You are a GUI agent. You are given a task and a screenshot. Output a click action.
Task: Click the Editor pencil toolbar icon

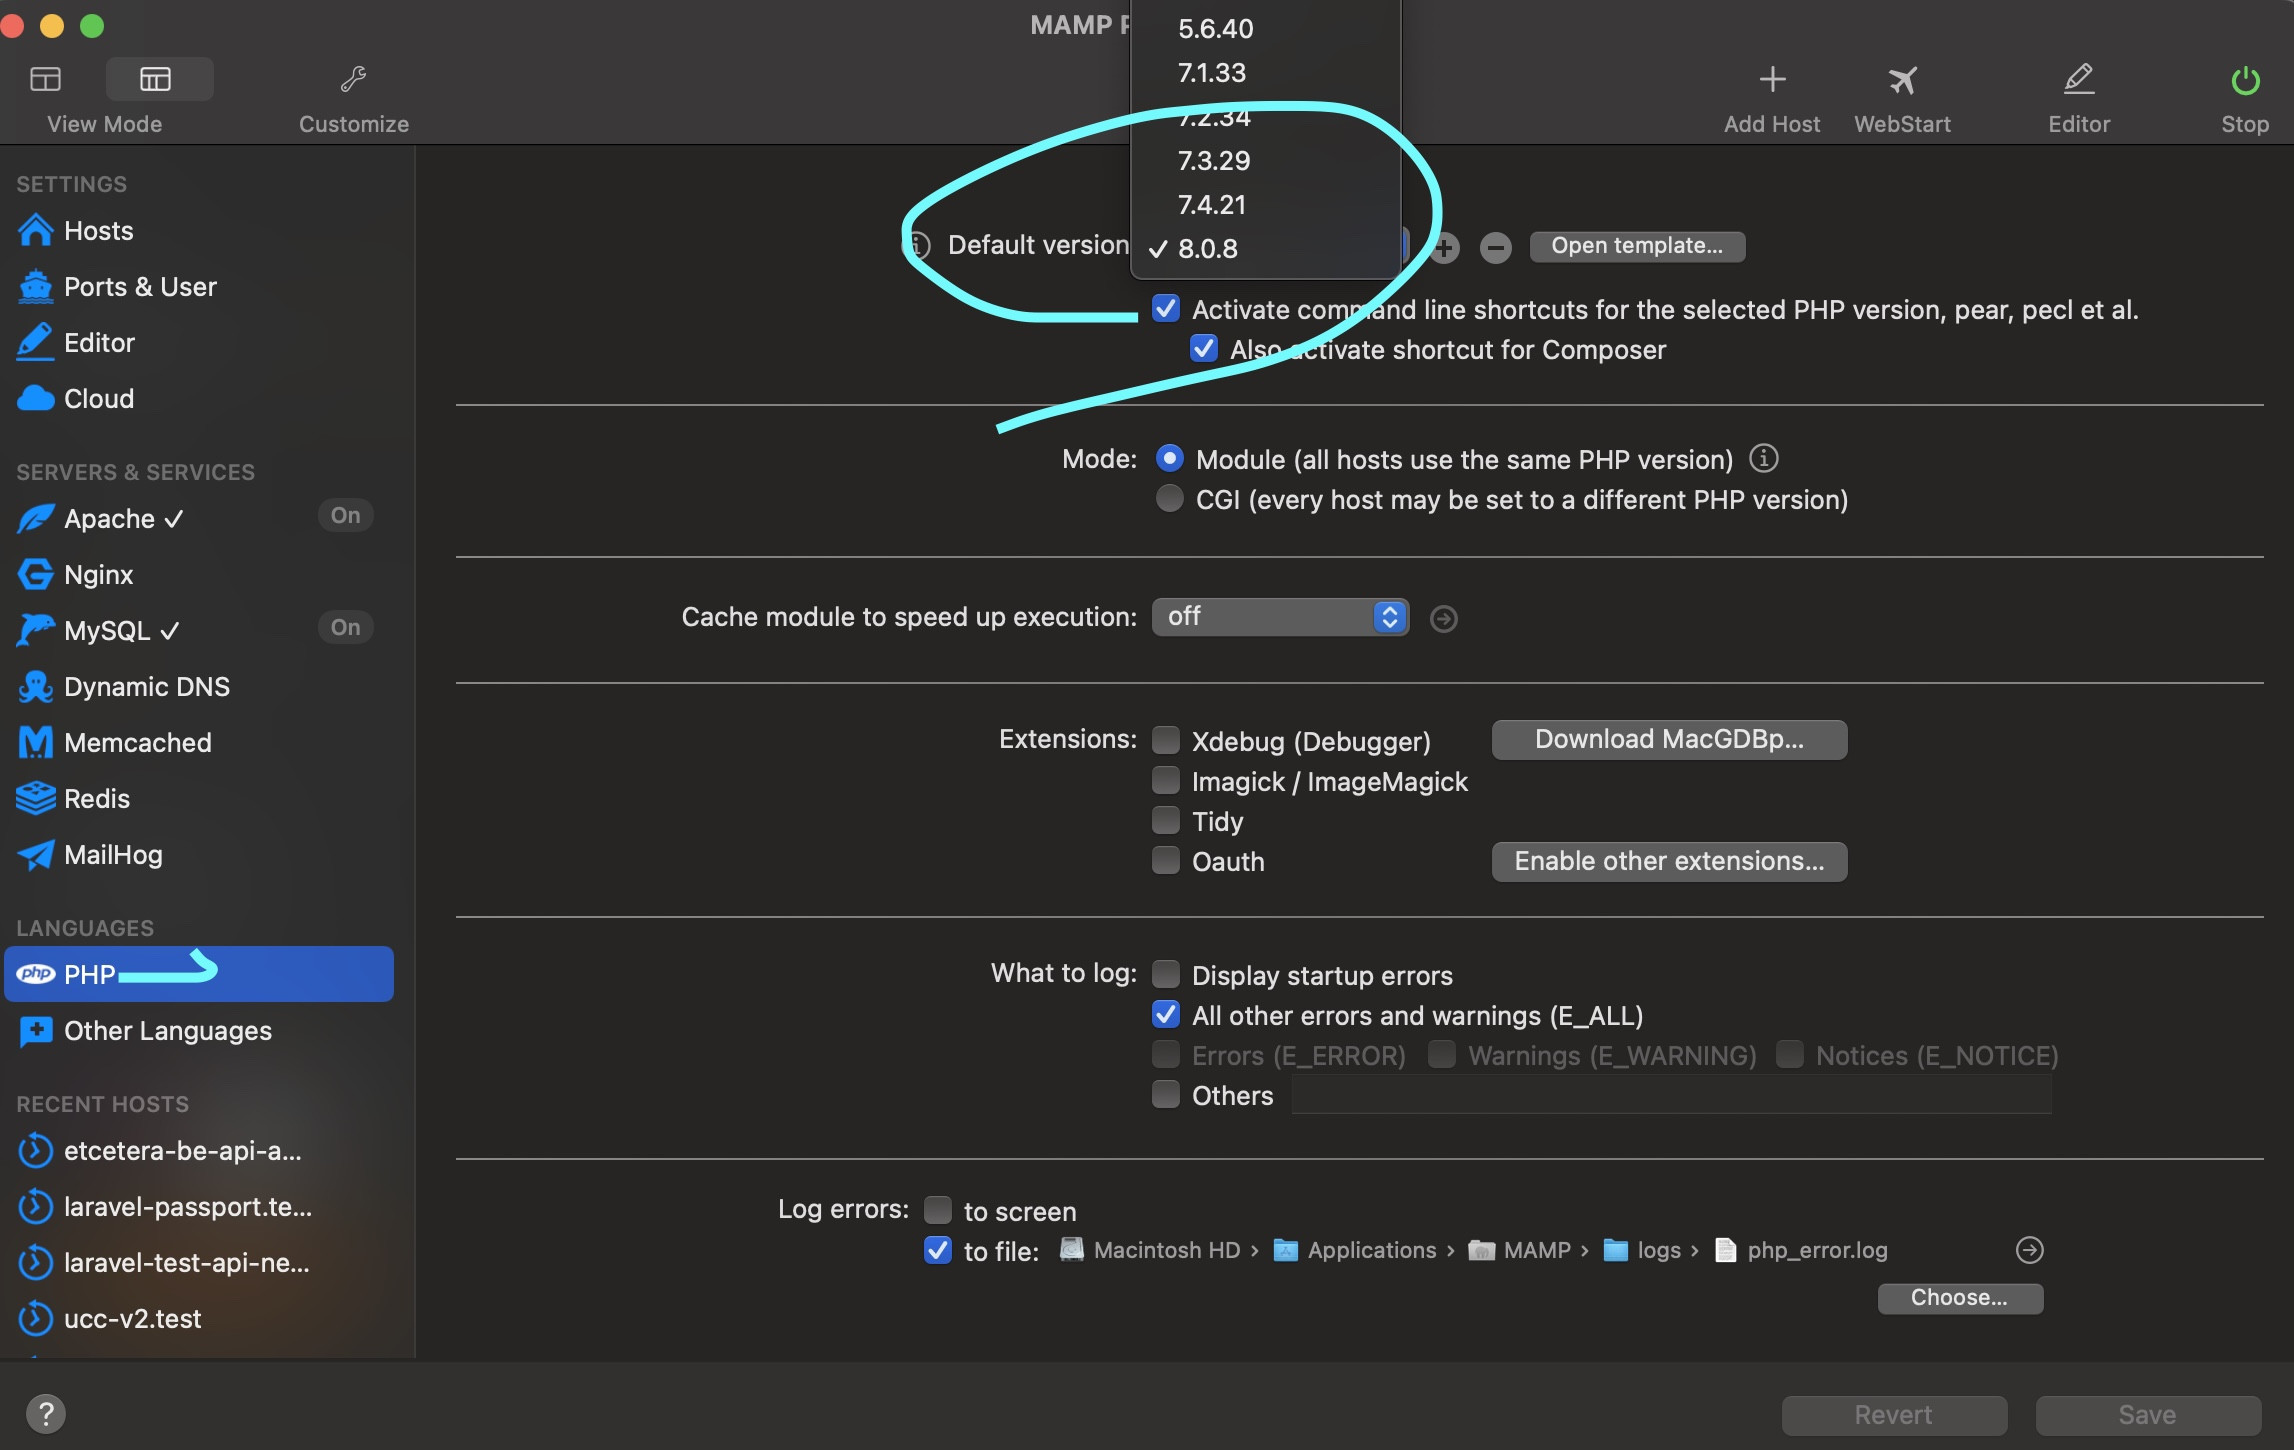pos(2078,79)
